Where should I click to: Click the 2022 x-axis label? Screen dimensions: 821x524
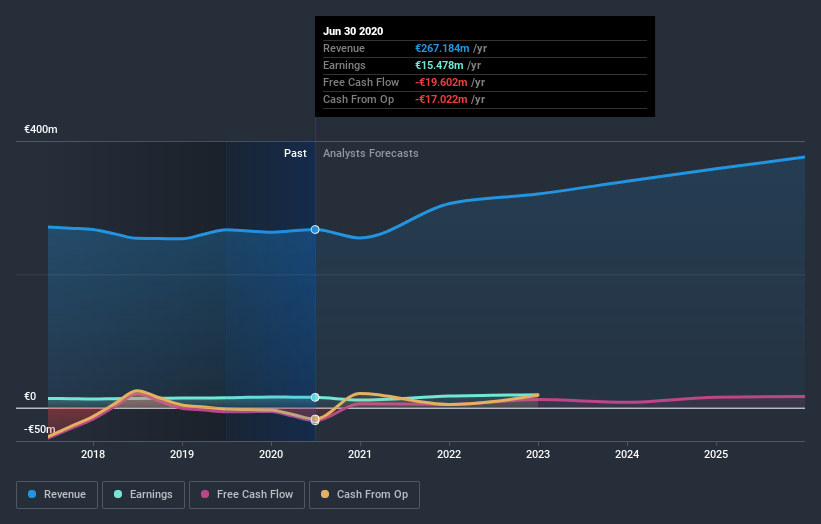tap(449, 454)
